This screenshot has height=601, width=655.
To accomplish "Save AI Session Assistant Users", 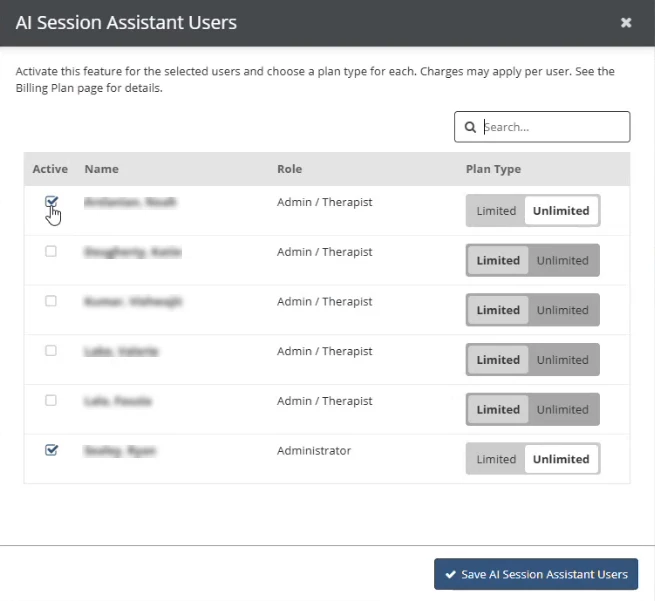I will tap(536, 574).
